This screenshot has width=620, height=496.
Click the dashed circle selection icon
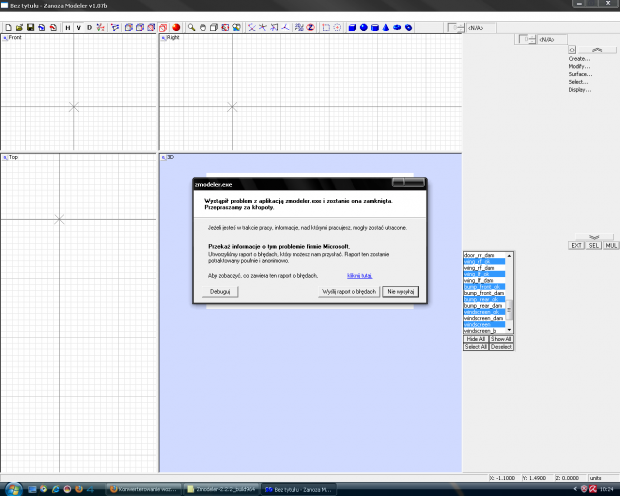click(x=337, y=28)
